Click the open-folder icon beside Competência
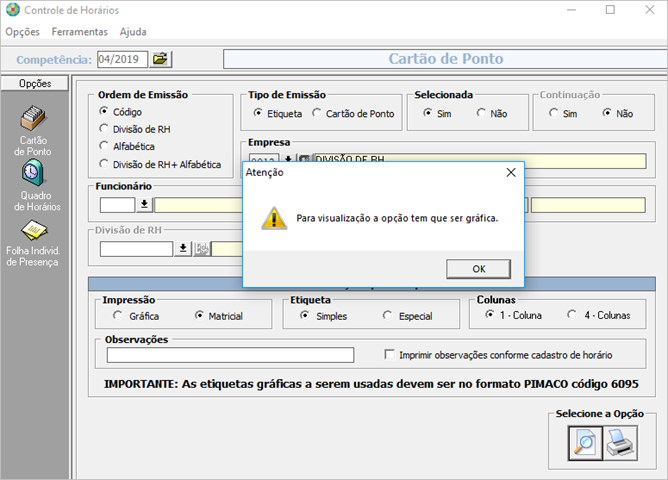Image resolution: width=668 pixels, height=480 pixels. pyautogui.click(x=160, y=59)
